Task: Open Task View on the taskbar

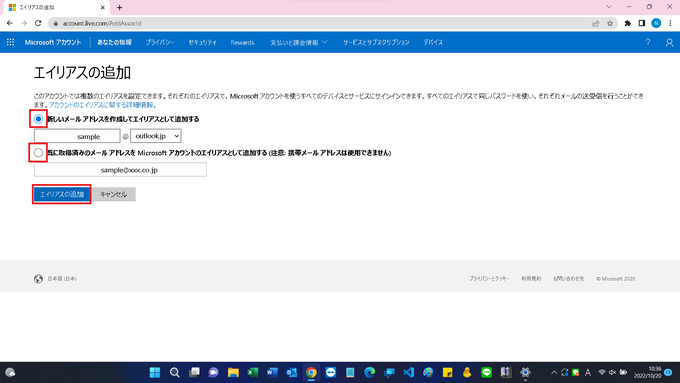Action: (194, 372)
